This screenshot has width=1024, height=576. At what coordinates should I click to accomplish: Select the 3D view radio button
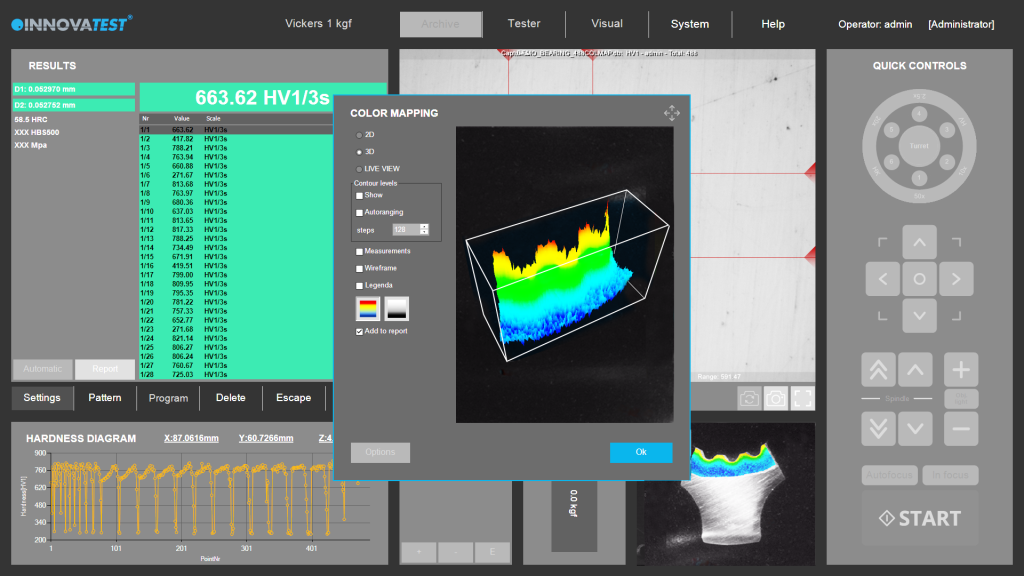[359, 152]
